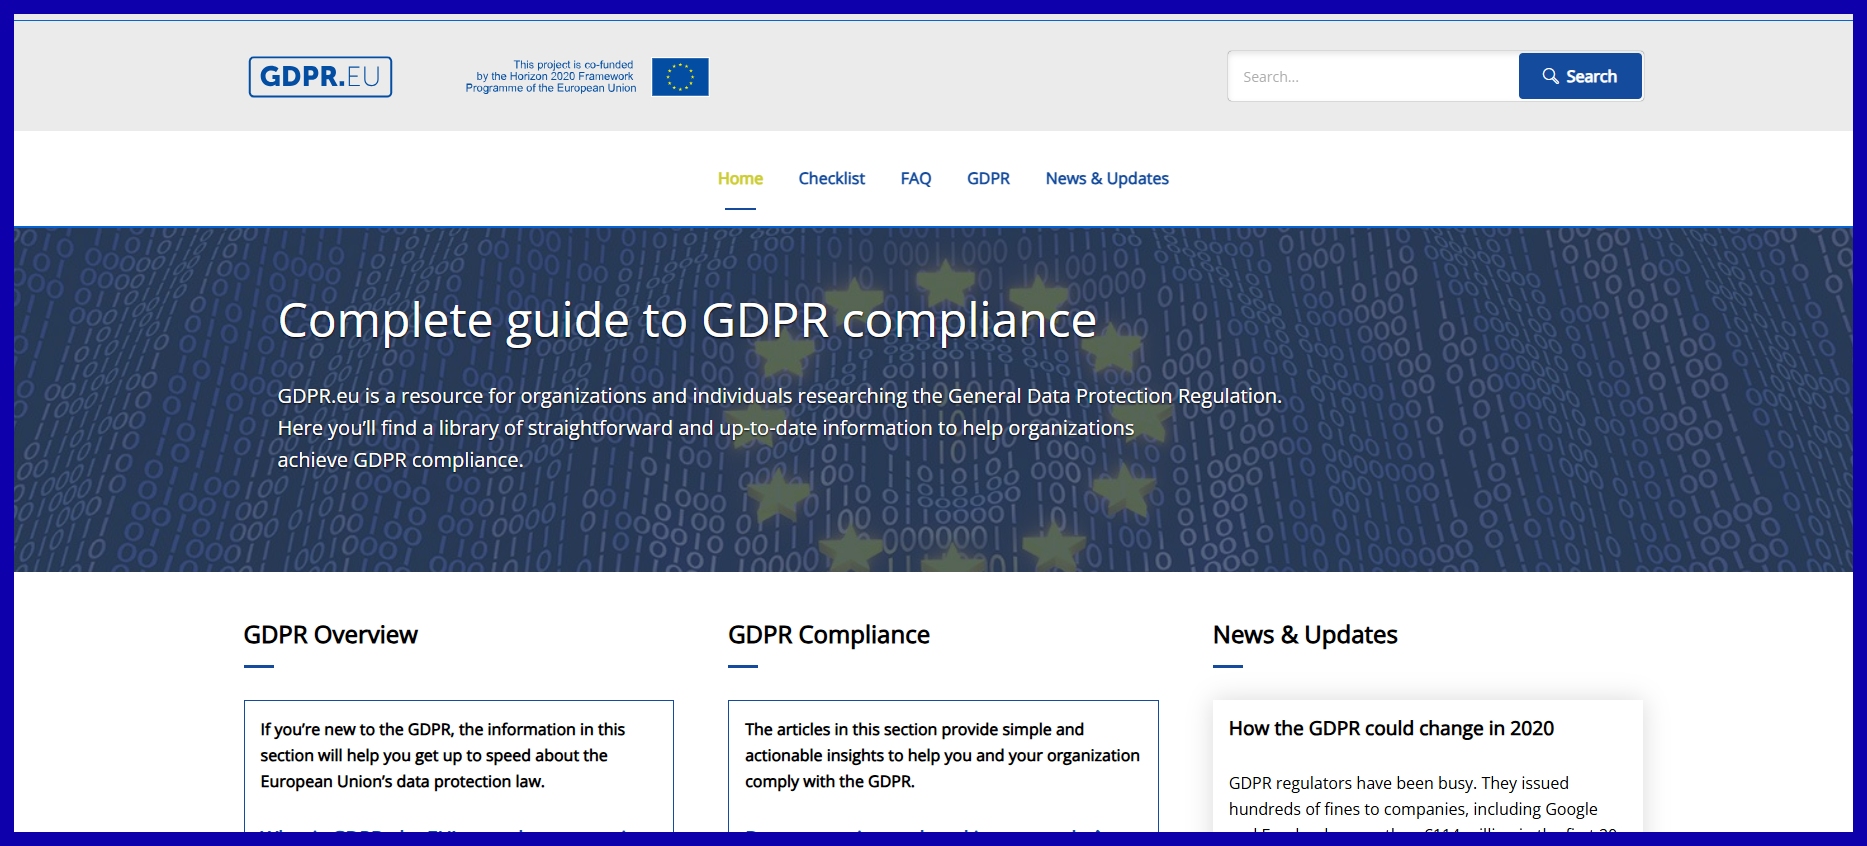Click the News & Updates section heading
The height and width of the screenshot is (846, 1867).
point(1304,635)
